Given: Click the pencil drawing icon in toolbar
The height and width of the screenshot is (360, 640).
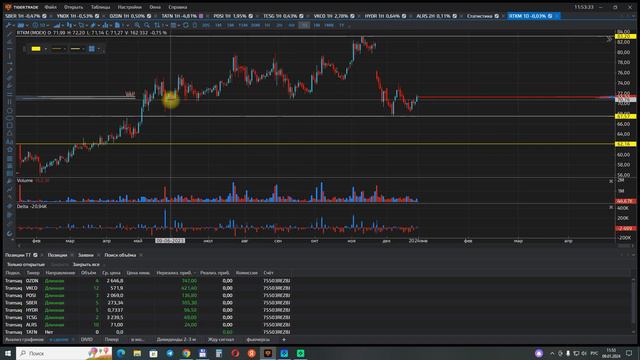Looking at the screenshot, I should [x=93, y=25].
